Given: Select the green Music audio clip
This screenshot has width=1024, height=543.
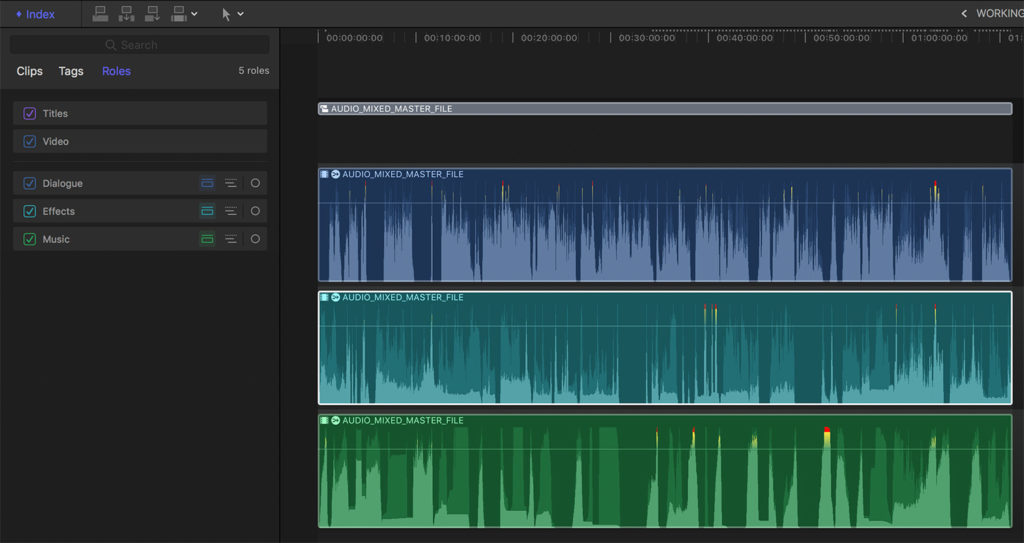Looking at the screenshot, I should (x=665, y=471).
